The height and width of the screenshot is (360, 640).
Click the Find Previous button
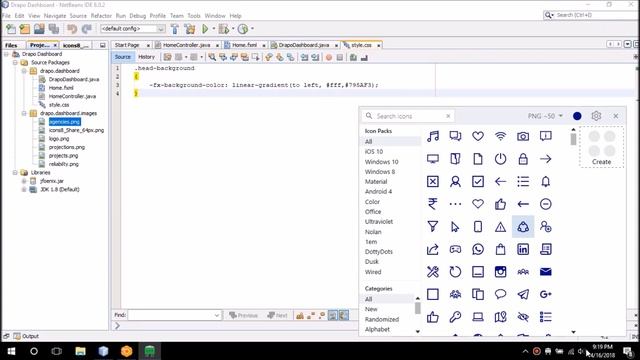244,316
